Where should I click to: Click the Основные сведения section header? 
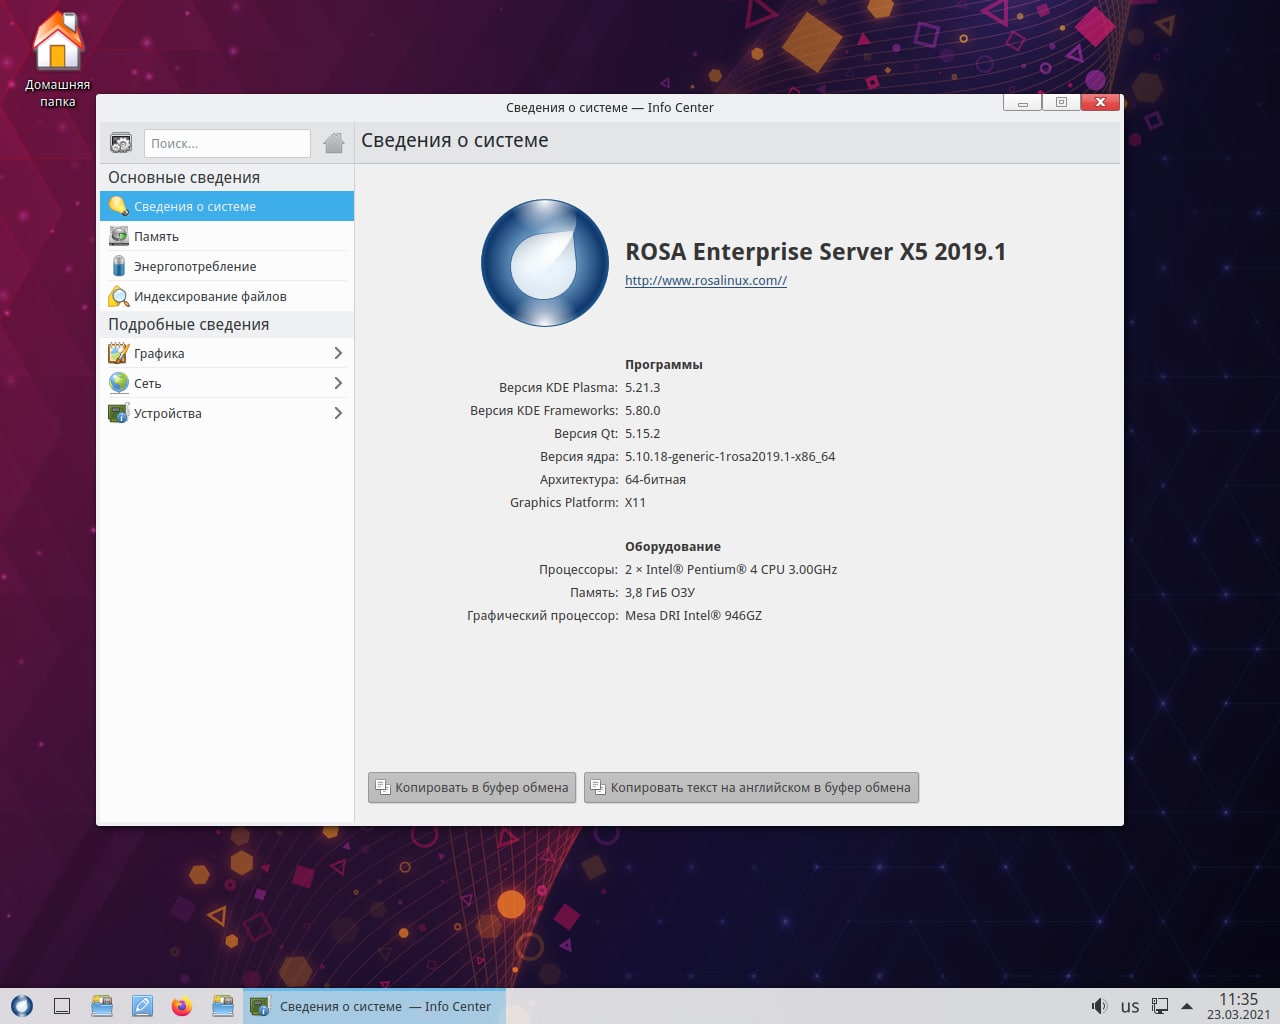pos(184,177)
